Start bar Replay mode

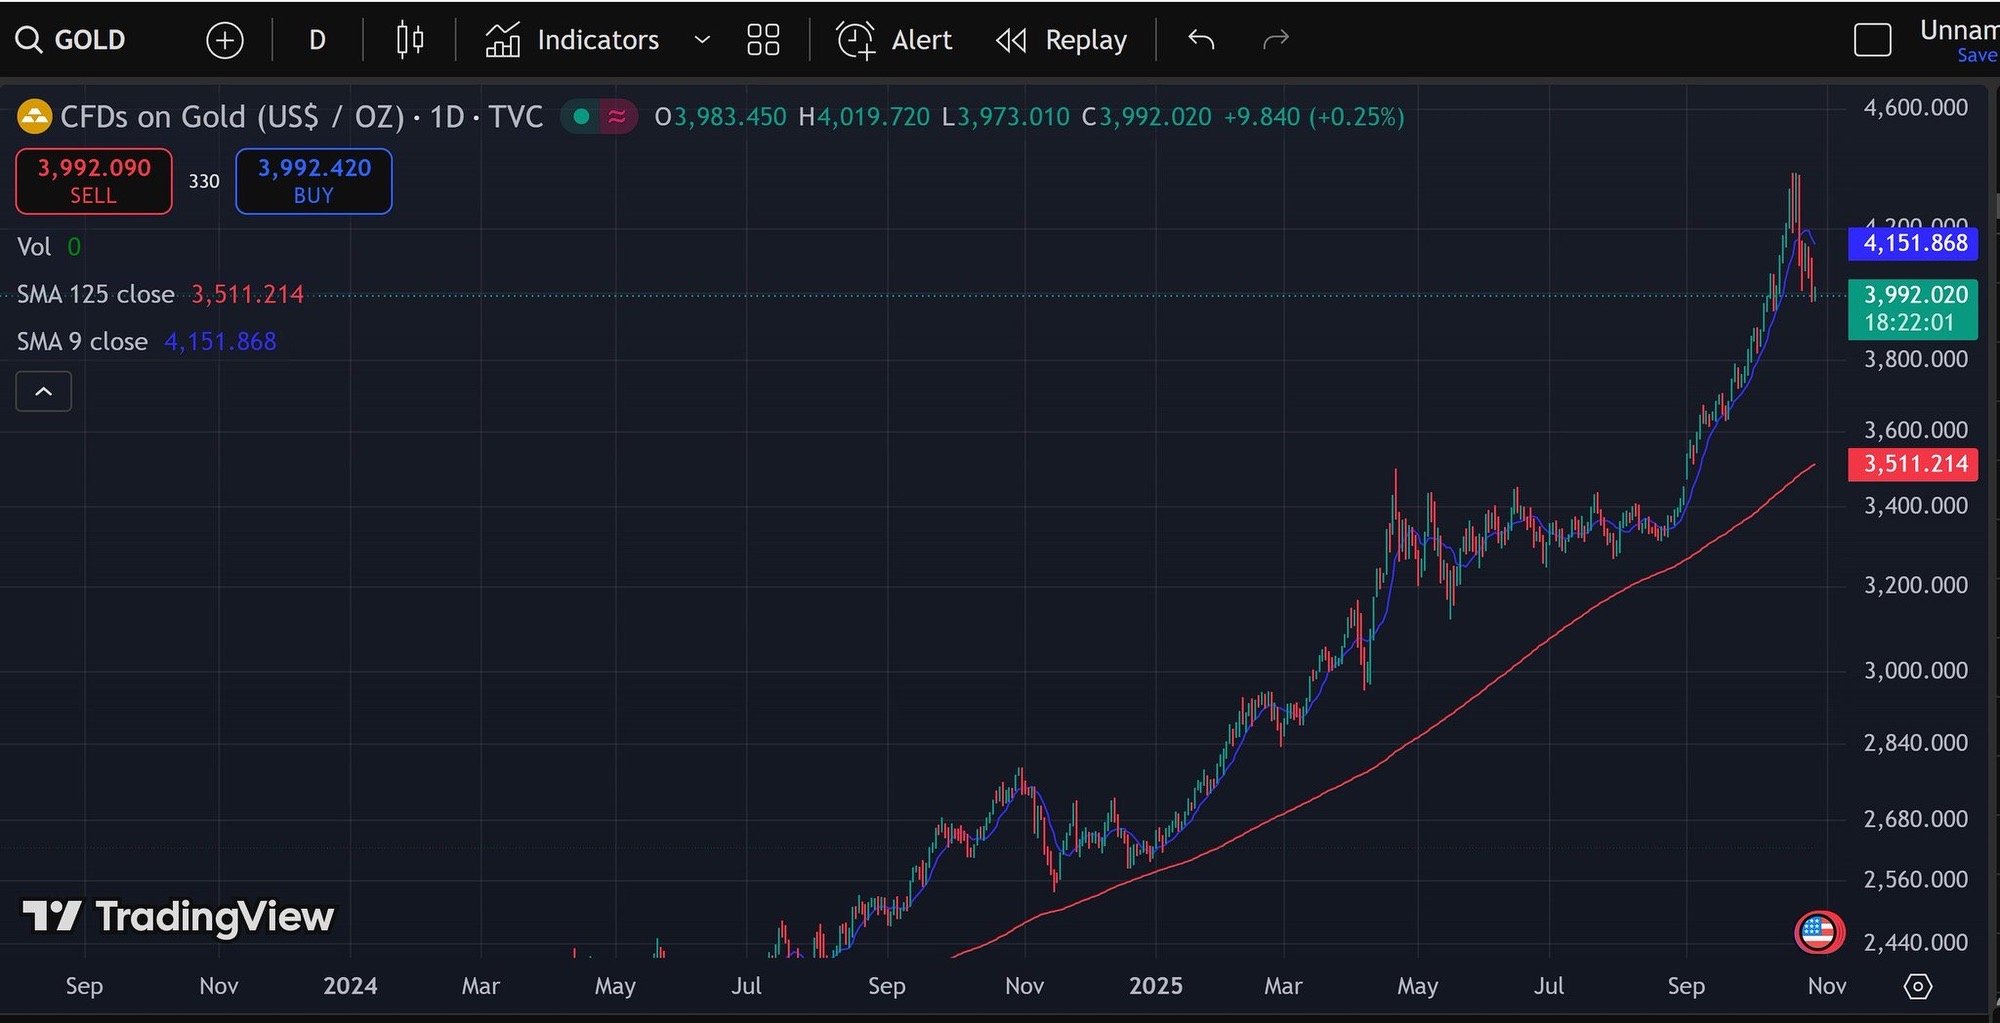tap(1062, 40)
